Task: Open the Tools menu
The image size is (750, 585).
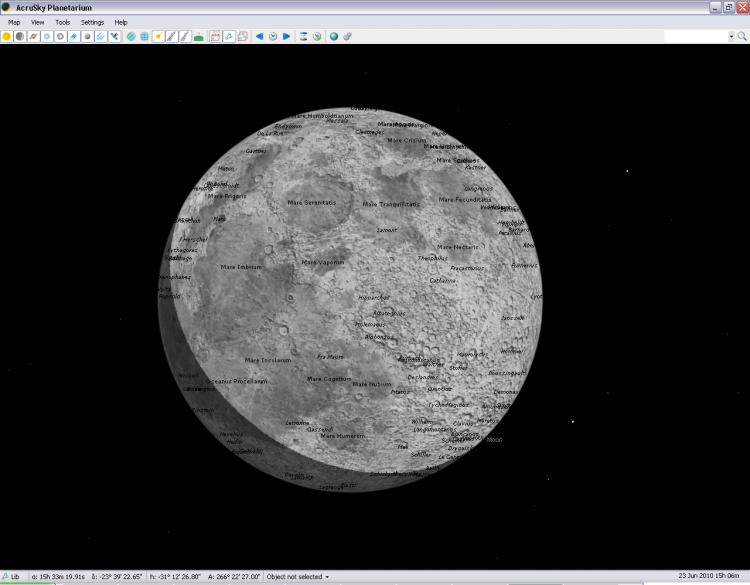Action: pyautogui.click(x=62, y=21)
